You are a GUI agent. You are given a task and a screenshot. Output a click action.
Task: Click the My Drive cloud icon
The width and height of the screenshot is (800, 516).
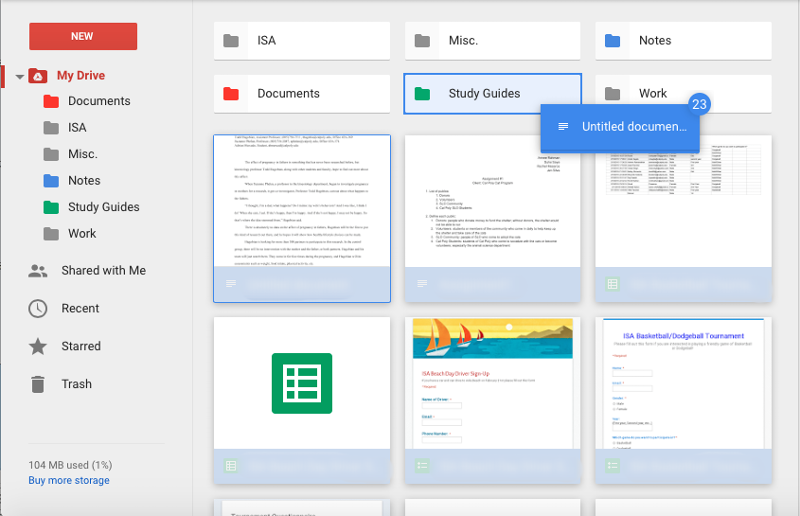(38, 76)
